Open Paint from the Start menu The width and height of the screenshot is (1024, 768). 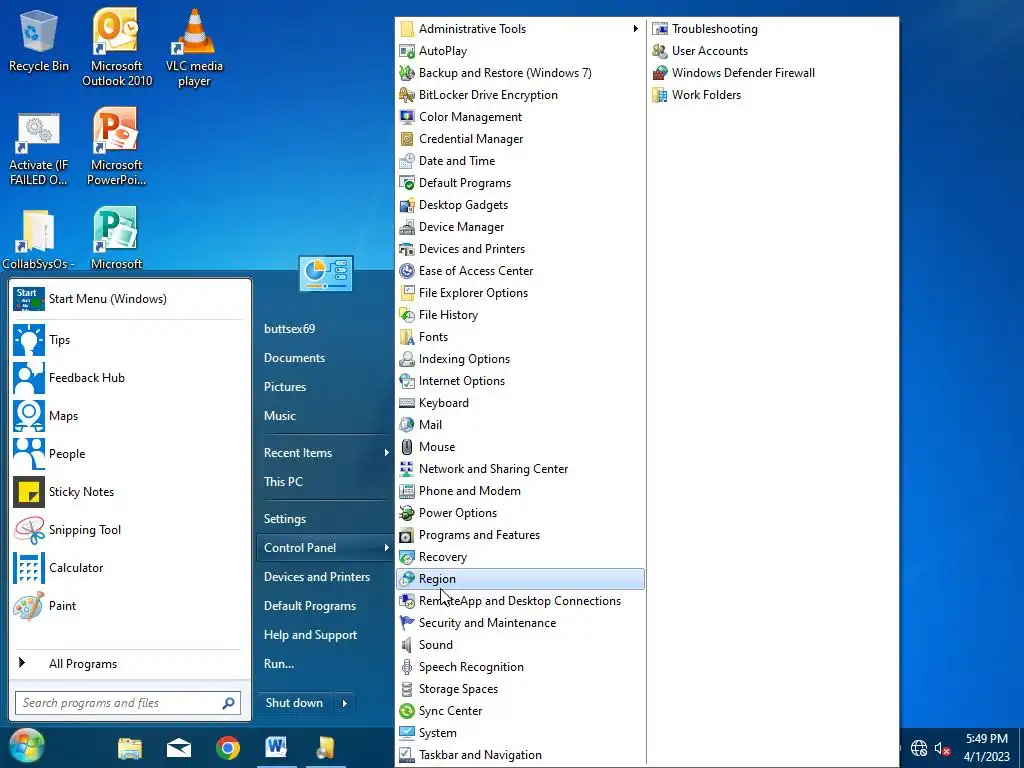click(128, 605)
